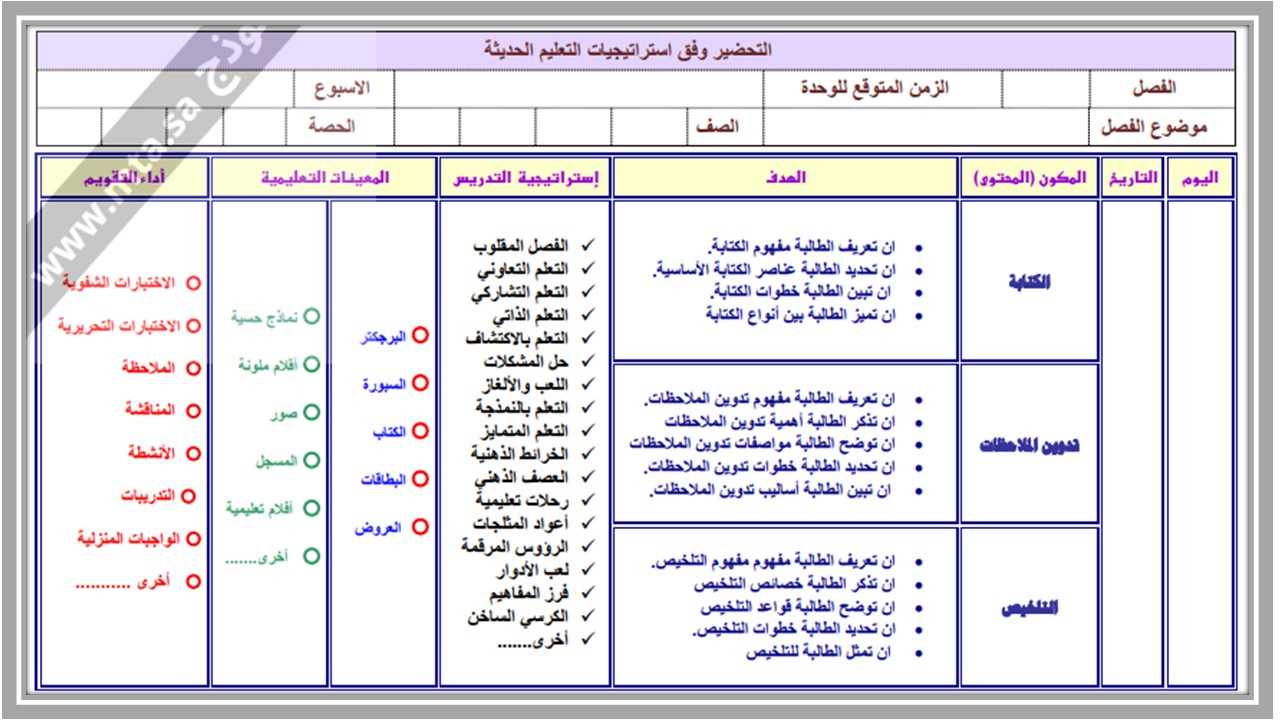This screenshot has height=720, width=1280.
Task: Select the الكتابة content cell
Action: (x=1029, y=282)
